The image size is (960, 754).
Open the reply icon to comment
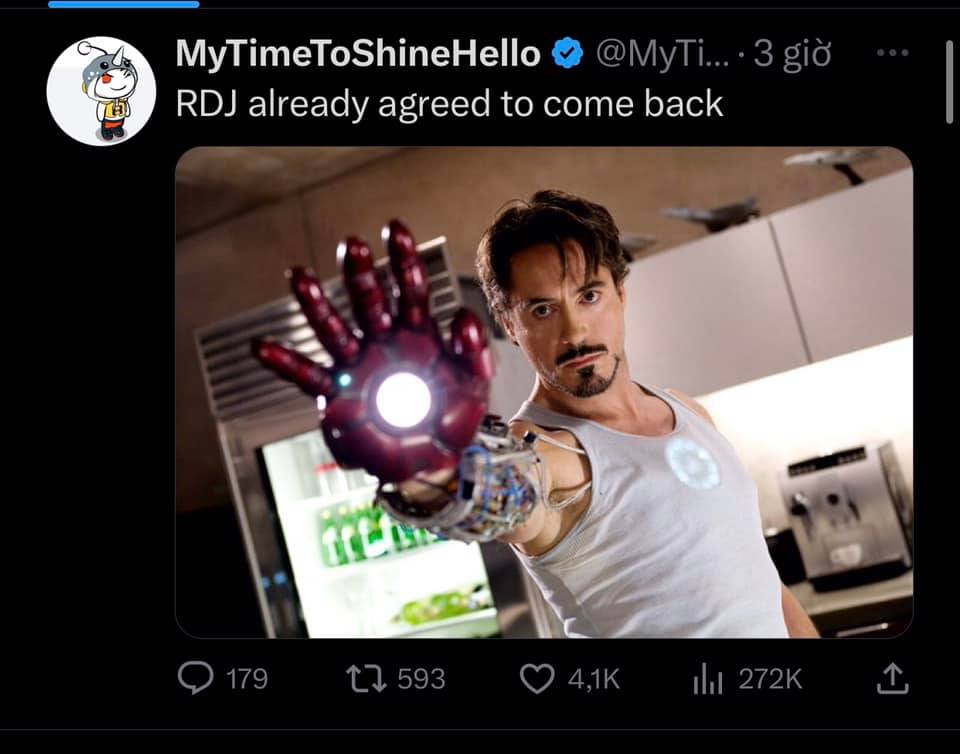pos(196,680)
